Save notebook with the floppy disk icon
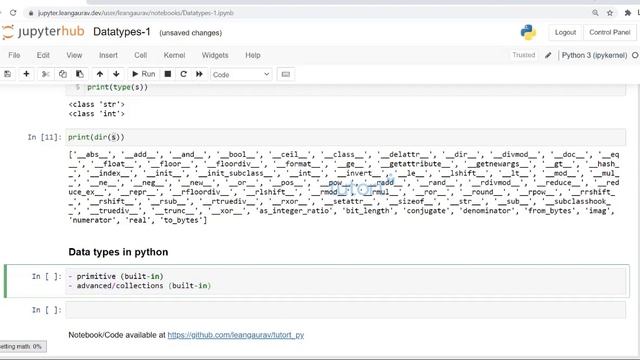Screen dimensions: 640x360 pos(7,74)
